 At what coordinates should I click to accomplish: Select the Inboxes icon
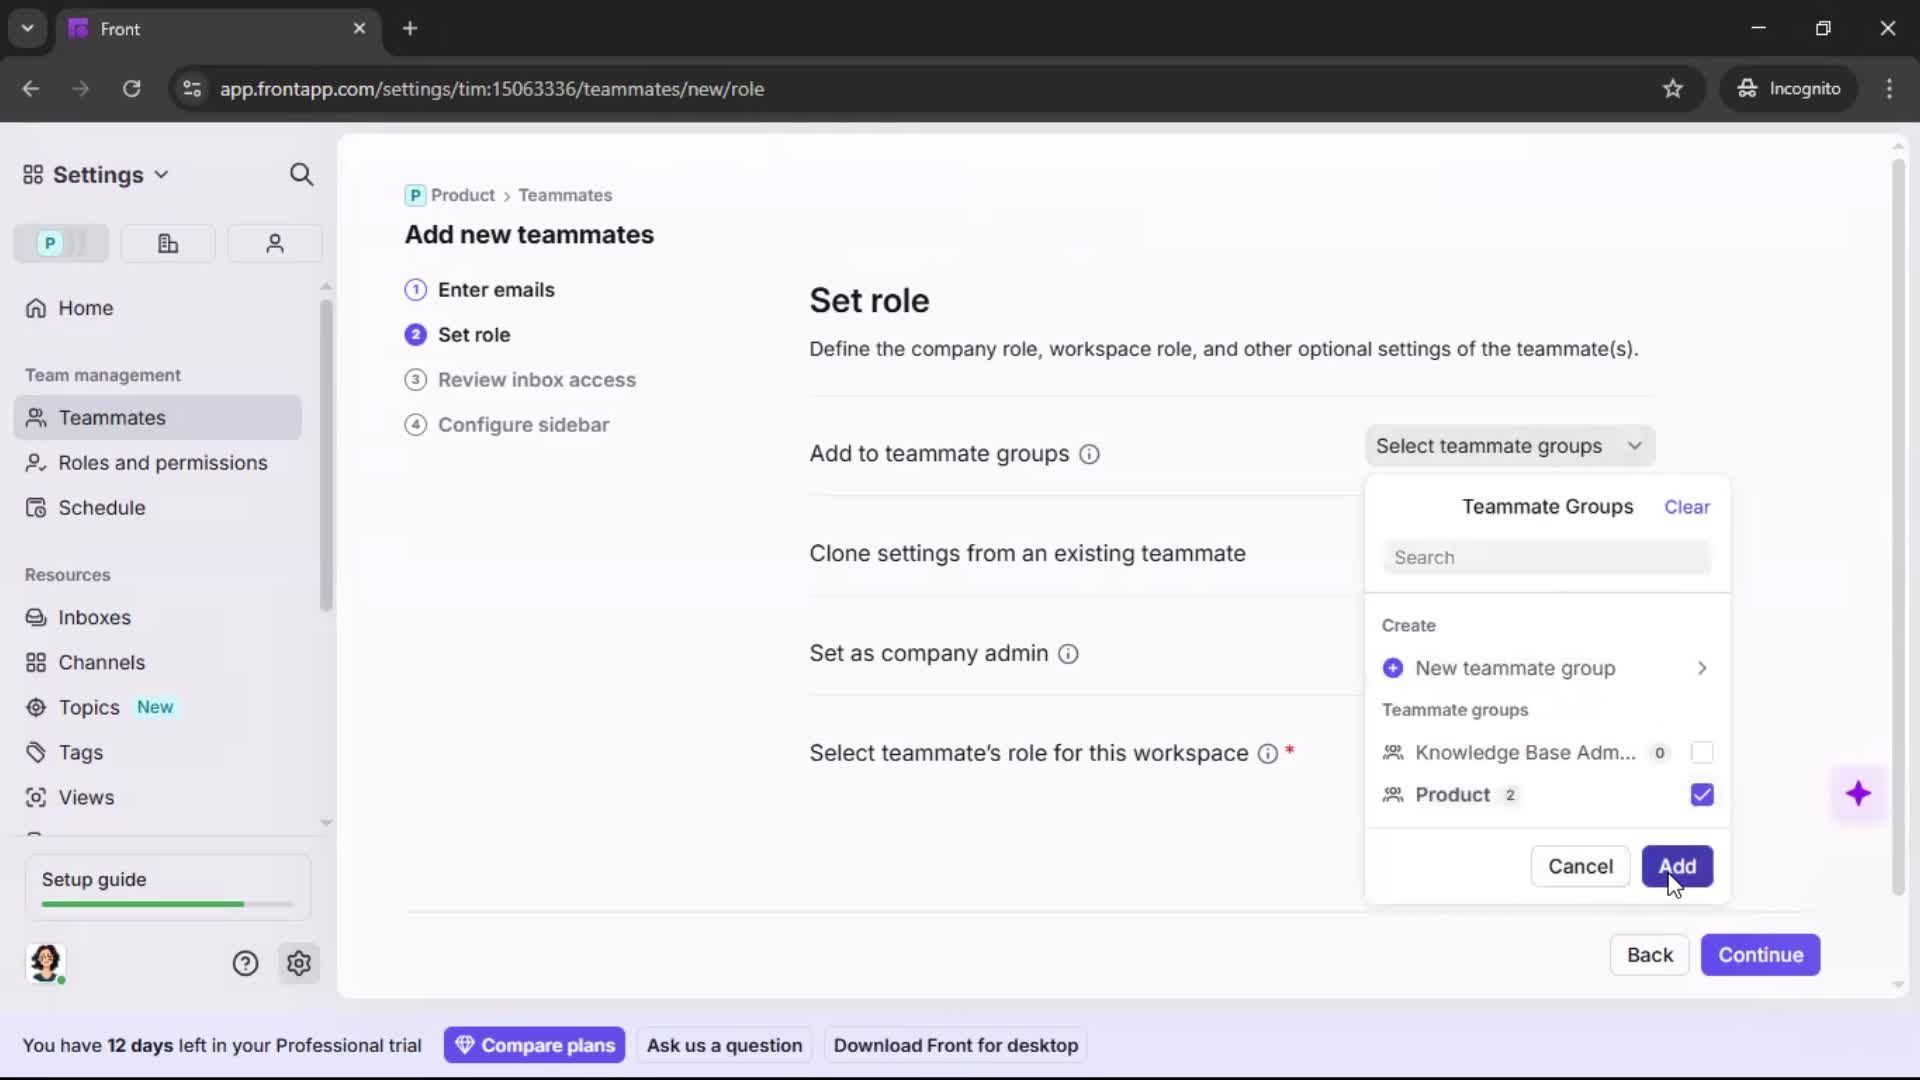pyautogui.click(x=36, y=617)
